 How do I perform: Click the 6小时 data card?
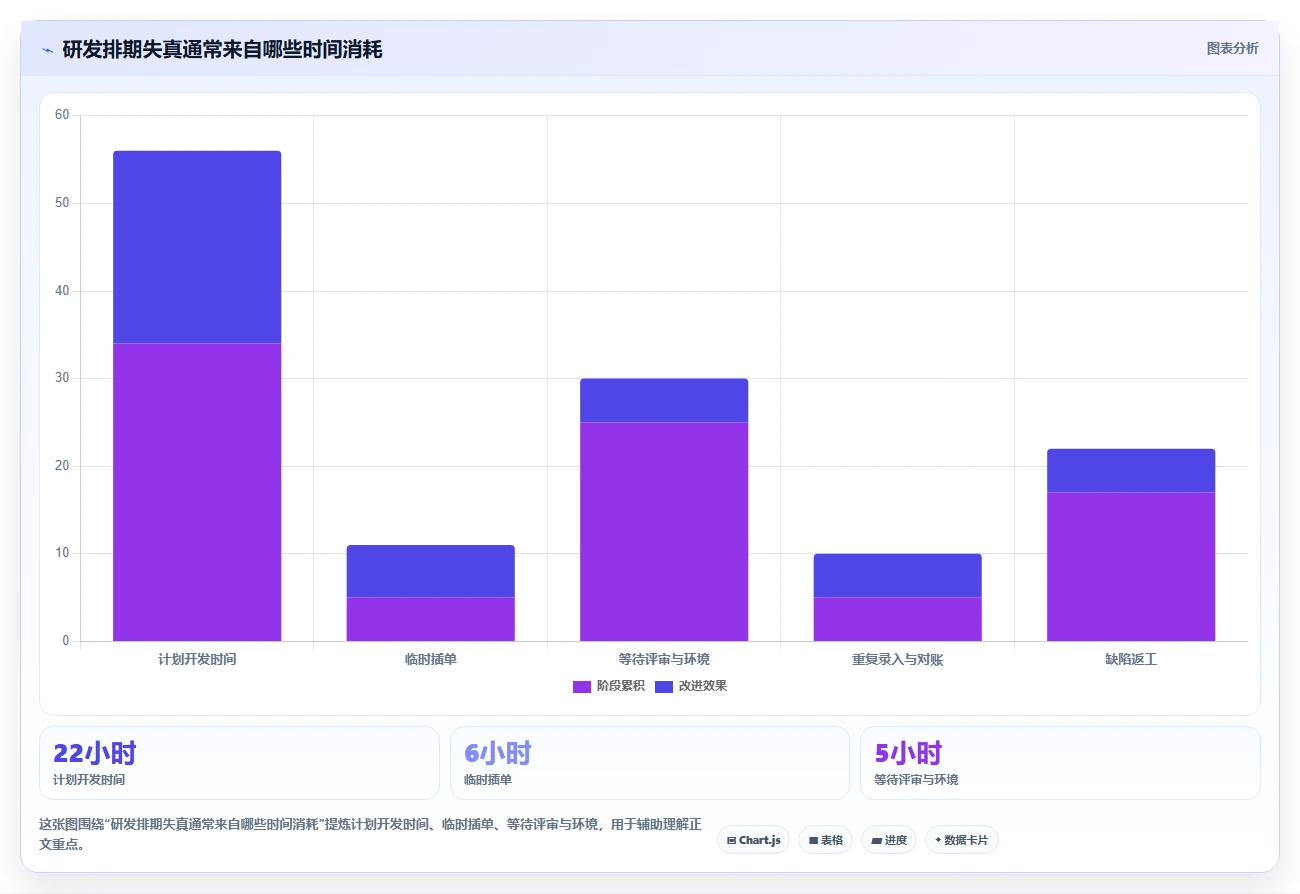pyautogui.click(x=650, y=763)
